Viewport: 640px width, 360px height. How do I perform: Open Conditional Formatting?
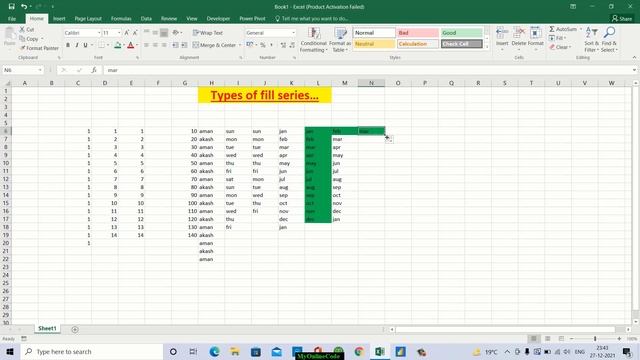pos(313,40)
